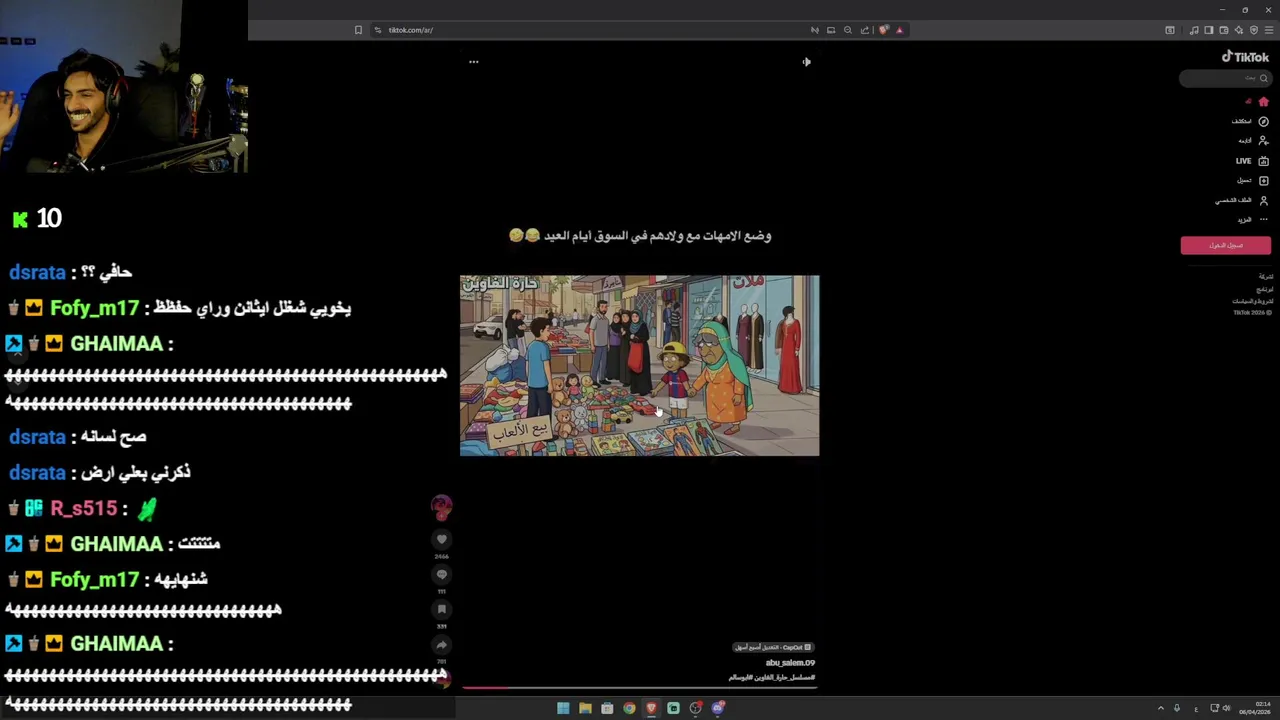1280x720 pixels.
Task: Open the Brave Wallet icon
Action: 1223,30
